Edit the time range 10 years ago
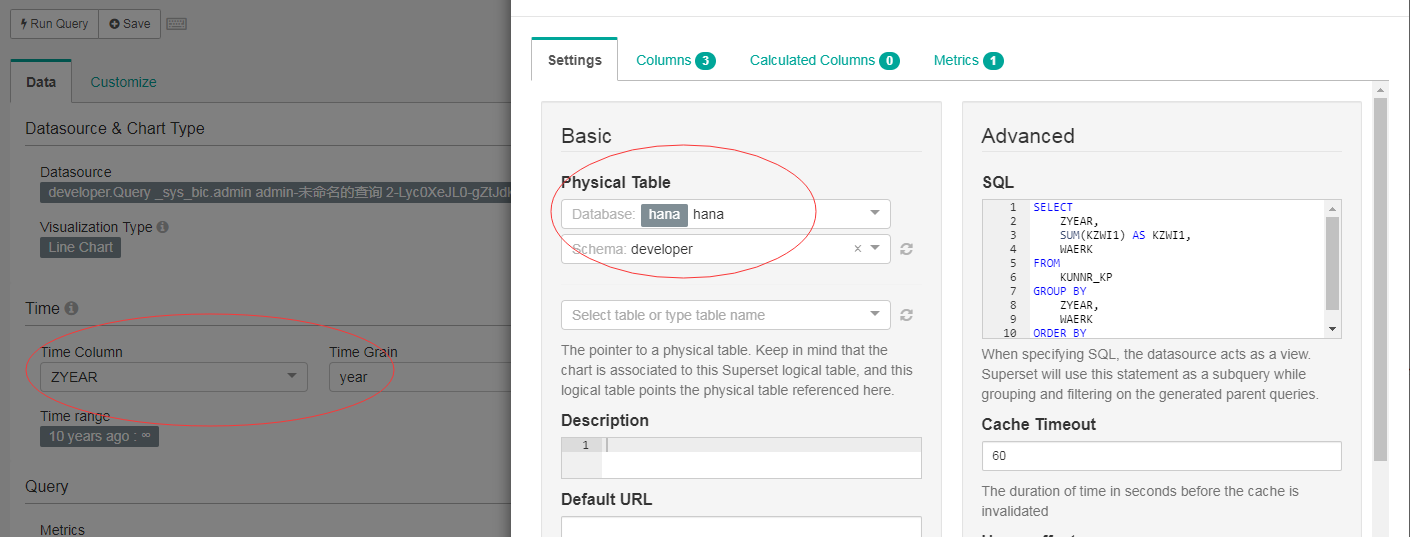Screen dimensions: 1410x537 [x=99, y=436]
